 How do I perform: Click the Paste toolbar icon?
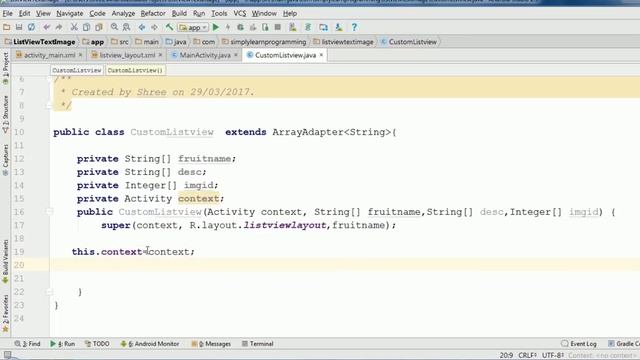pos(99,27)
